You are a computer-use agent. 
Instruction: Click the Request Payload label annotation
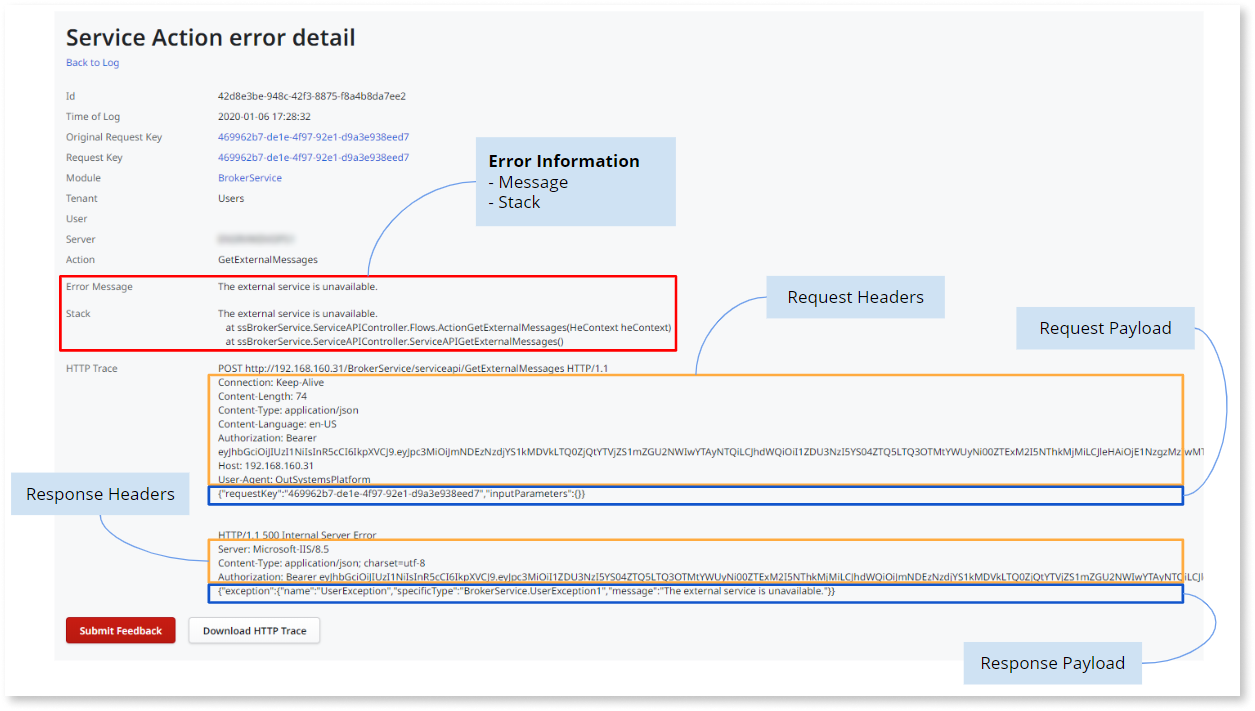click(1104, 327)
